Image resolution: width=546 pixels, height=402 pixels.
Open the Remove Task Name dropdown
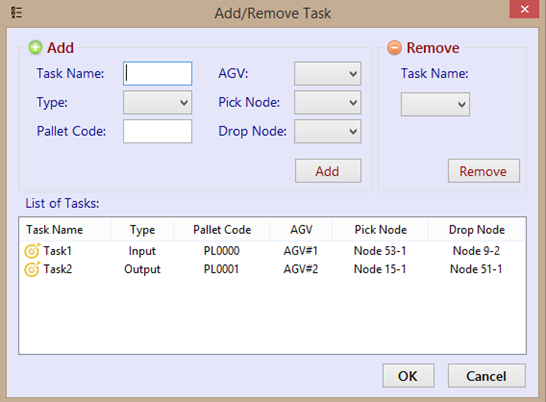pos(435,104)
